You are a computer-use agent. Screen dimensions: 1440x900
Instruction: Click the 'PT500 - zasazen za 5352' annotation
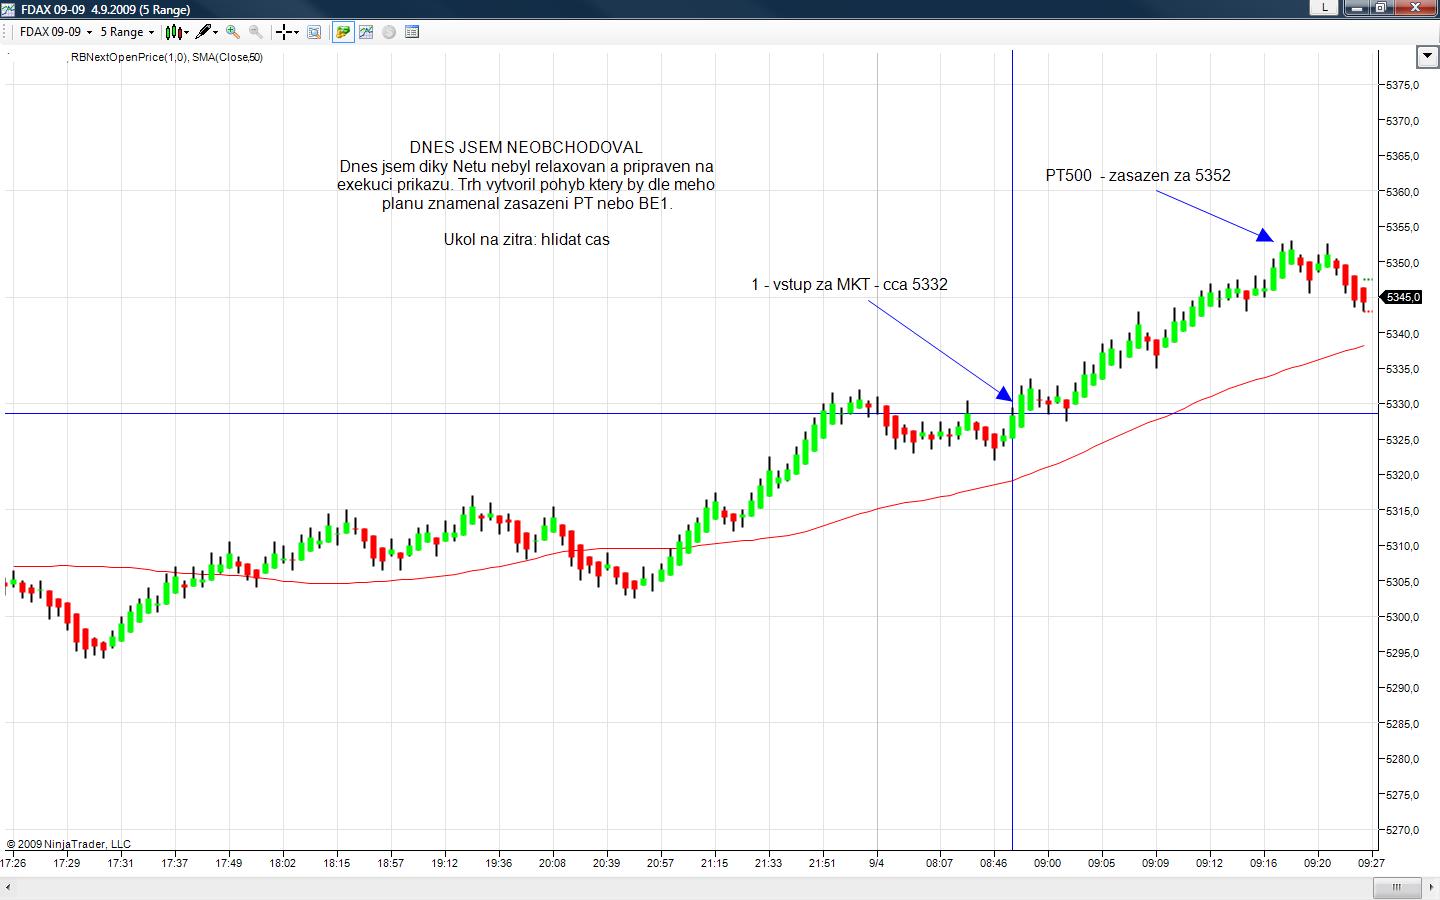pos(1138,176)
